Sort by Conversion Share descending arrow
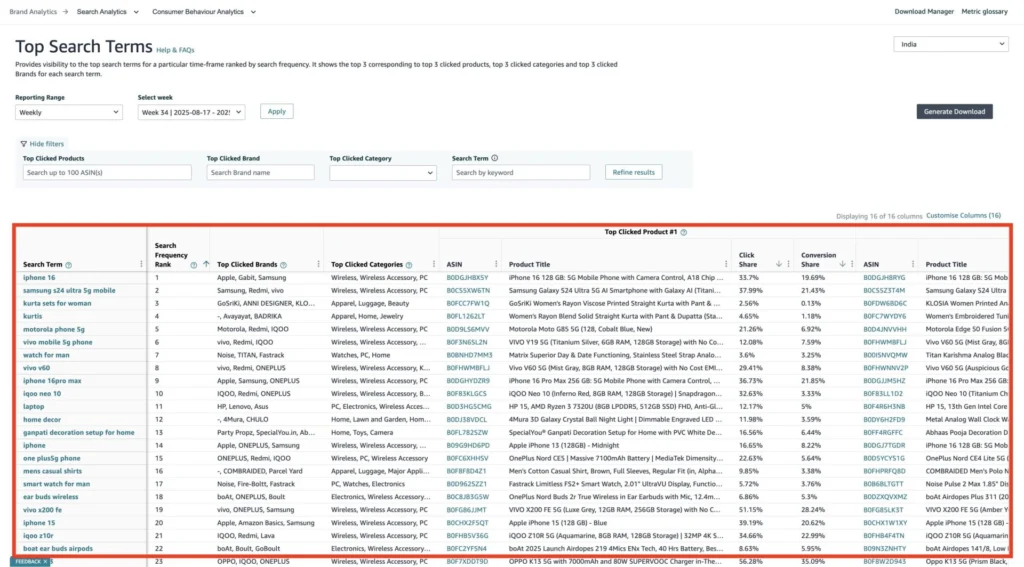Image resolution: width=1024 pixels, height=567 pixels. pyautogui.click(x=842, y=265)
